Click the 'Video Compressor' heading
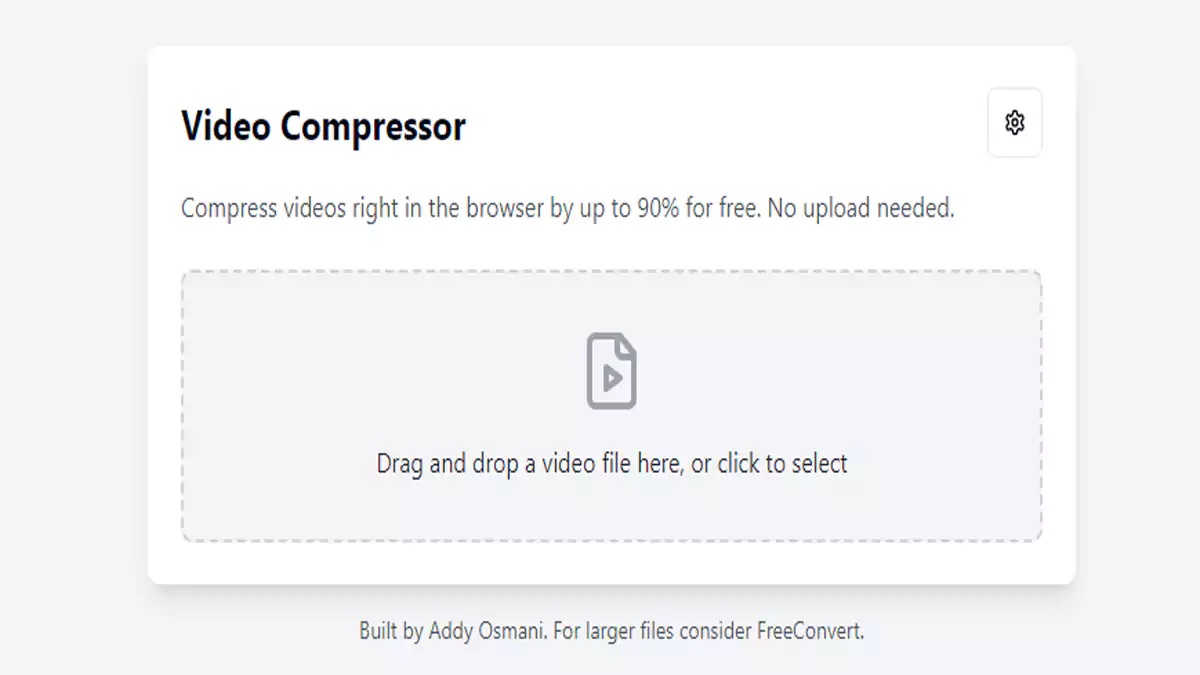The image size is (1200, 675). pyautogui.click(x=323, y=126)
